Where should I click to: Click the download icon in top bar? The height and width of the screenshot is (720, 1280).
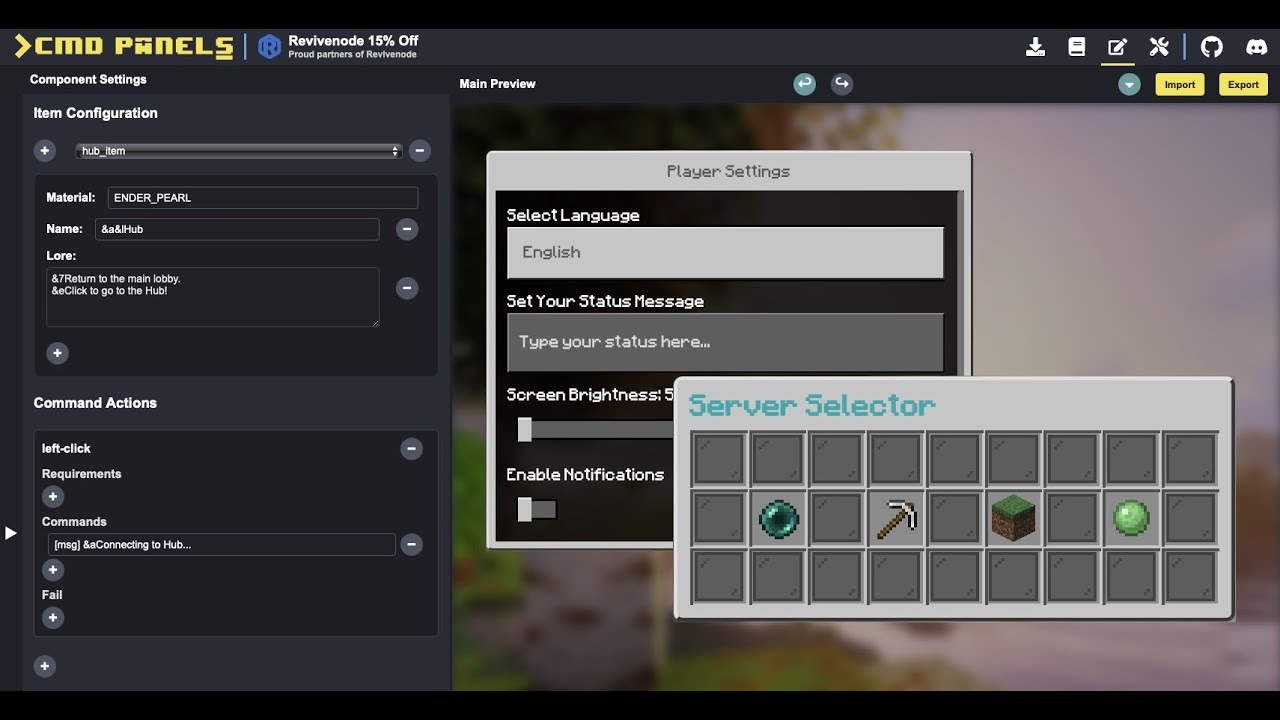click(x=1035, y=47)
